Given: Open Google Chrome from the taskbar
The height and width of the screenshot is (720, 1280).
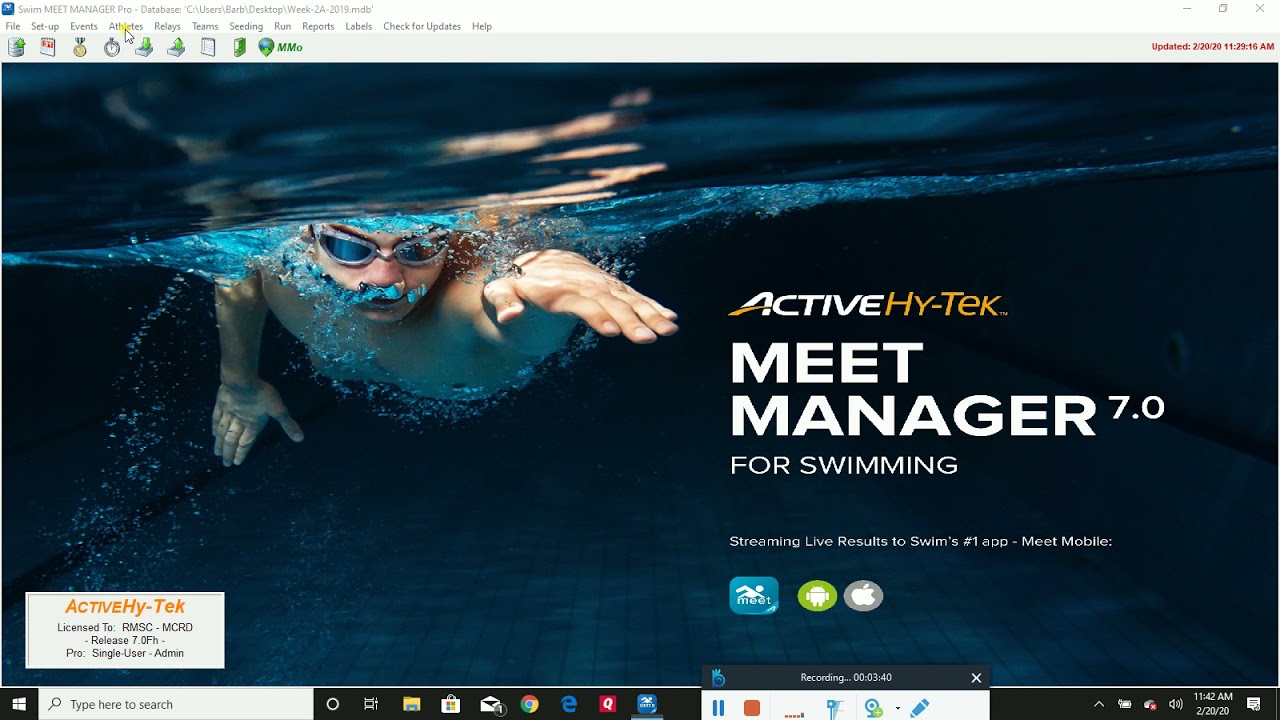Looking at the screenshot, I should tap(529, 704).
